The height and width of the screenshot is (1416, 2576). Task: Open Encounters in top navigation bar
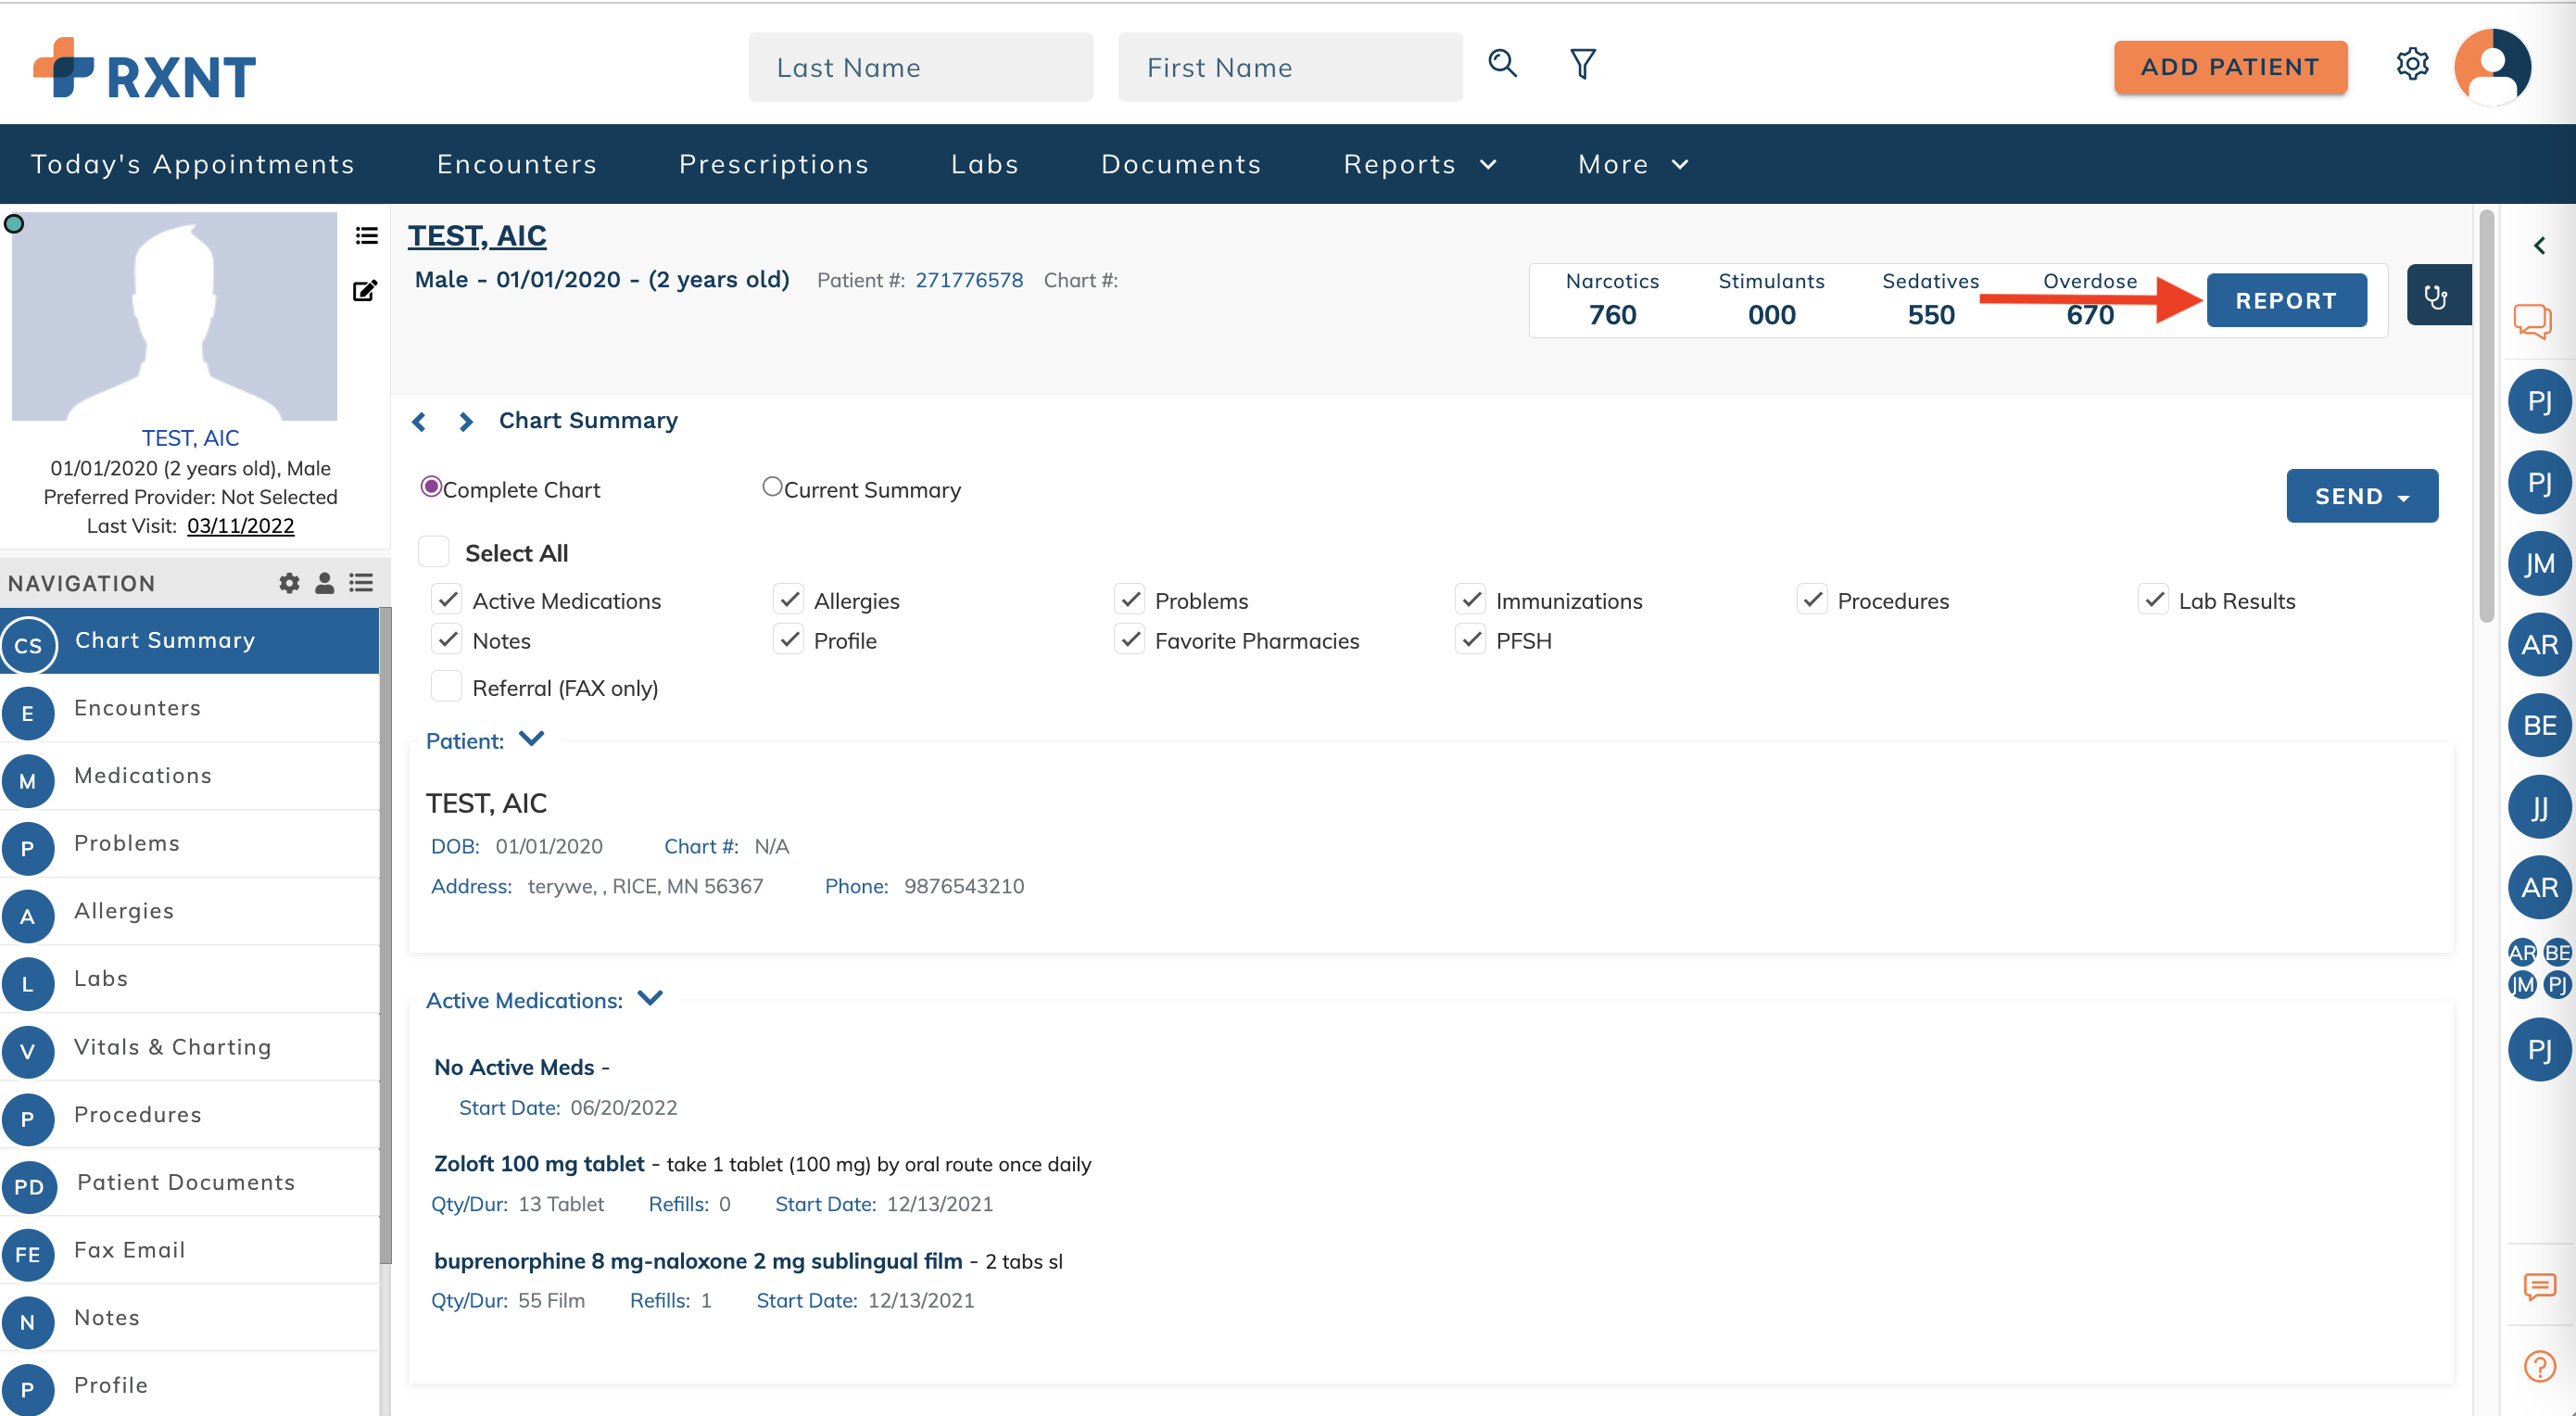pyautogui.click(x=517, y=164)
